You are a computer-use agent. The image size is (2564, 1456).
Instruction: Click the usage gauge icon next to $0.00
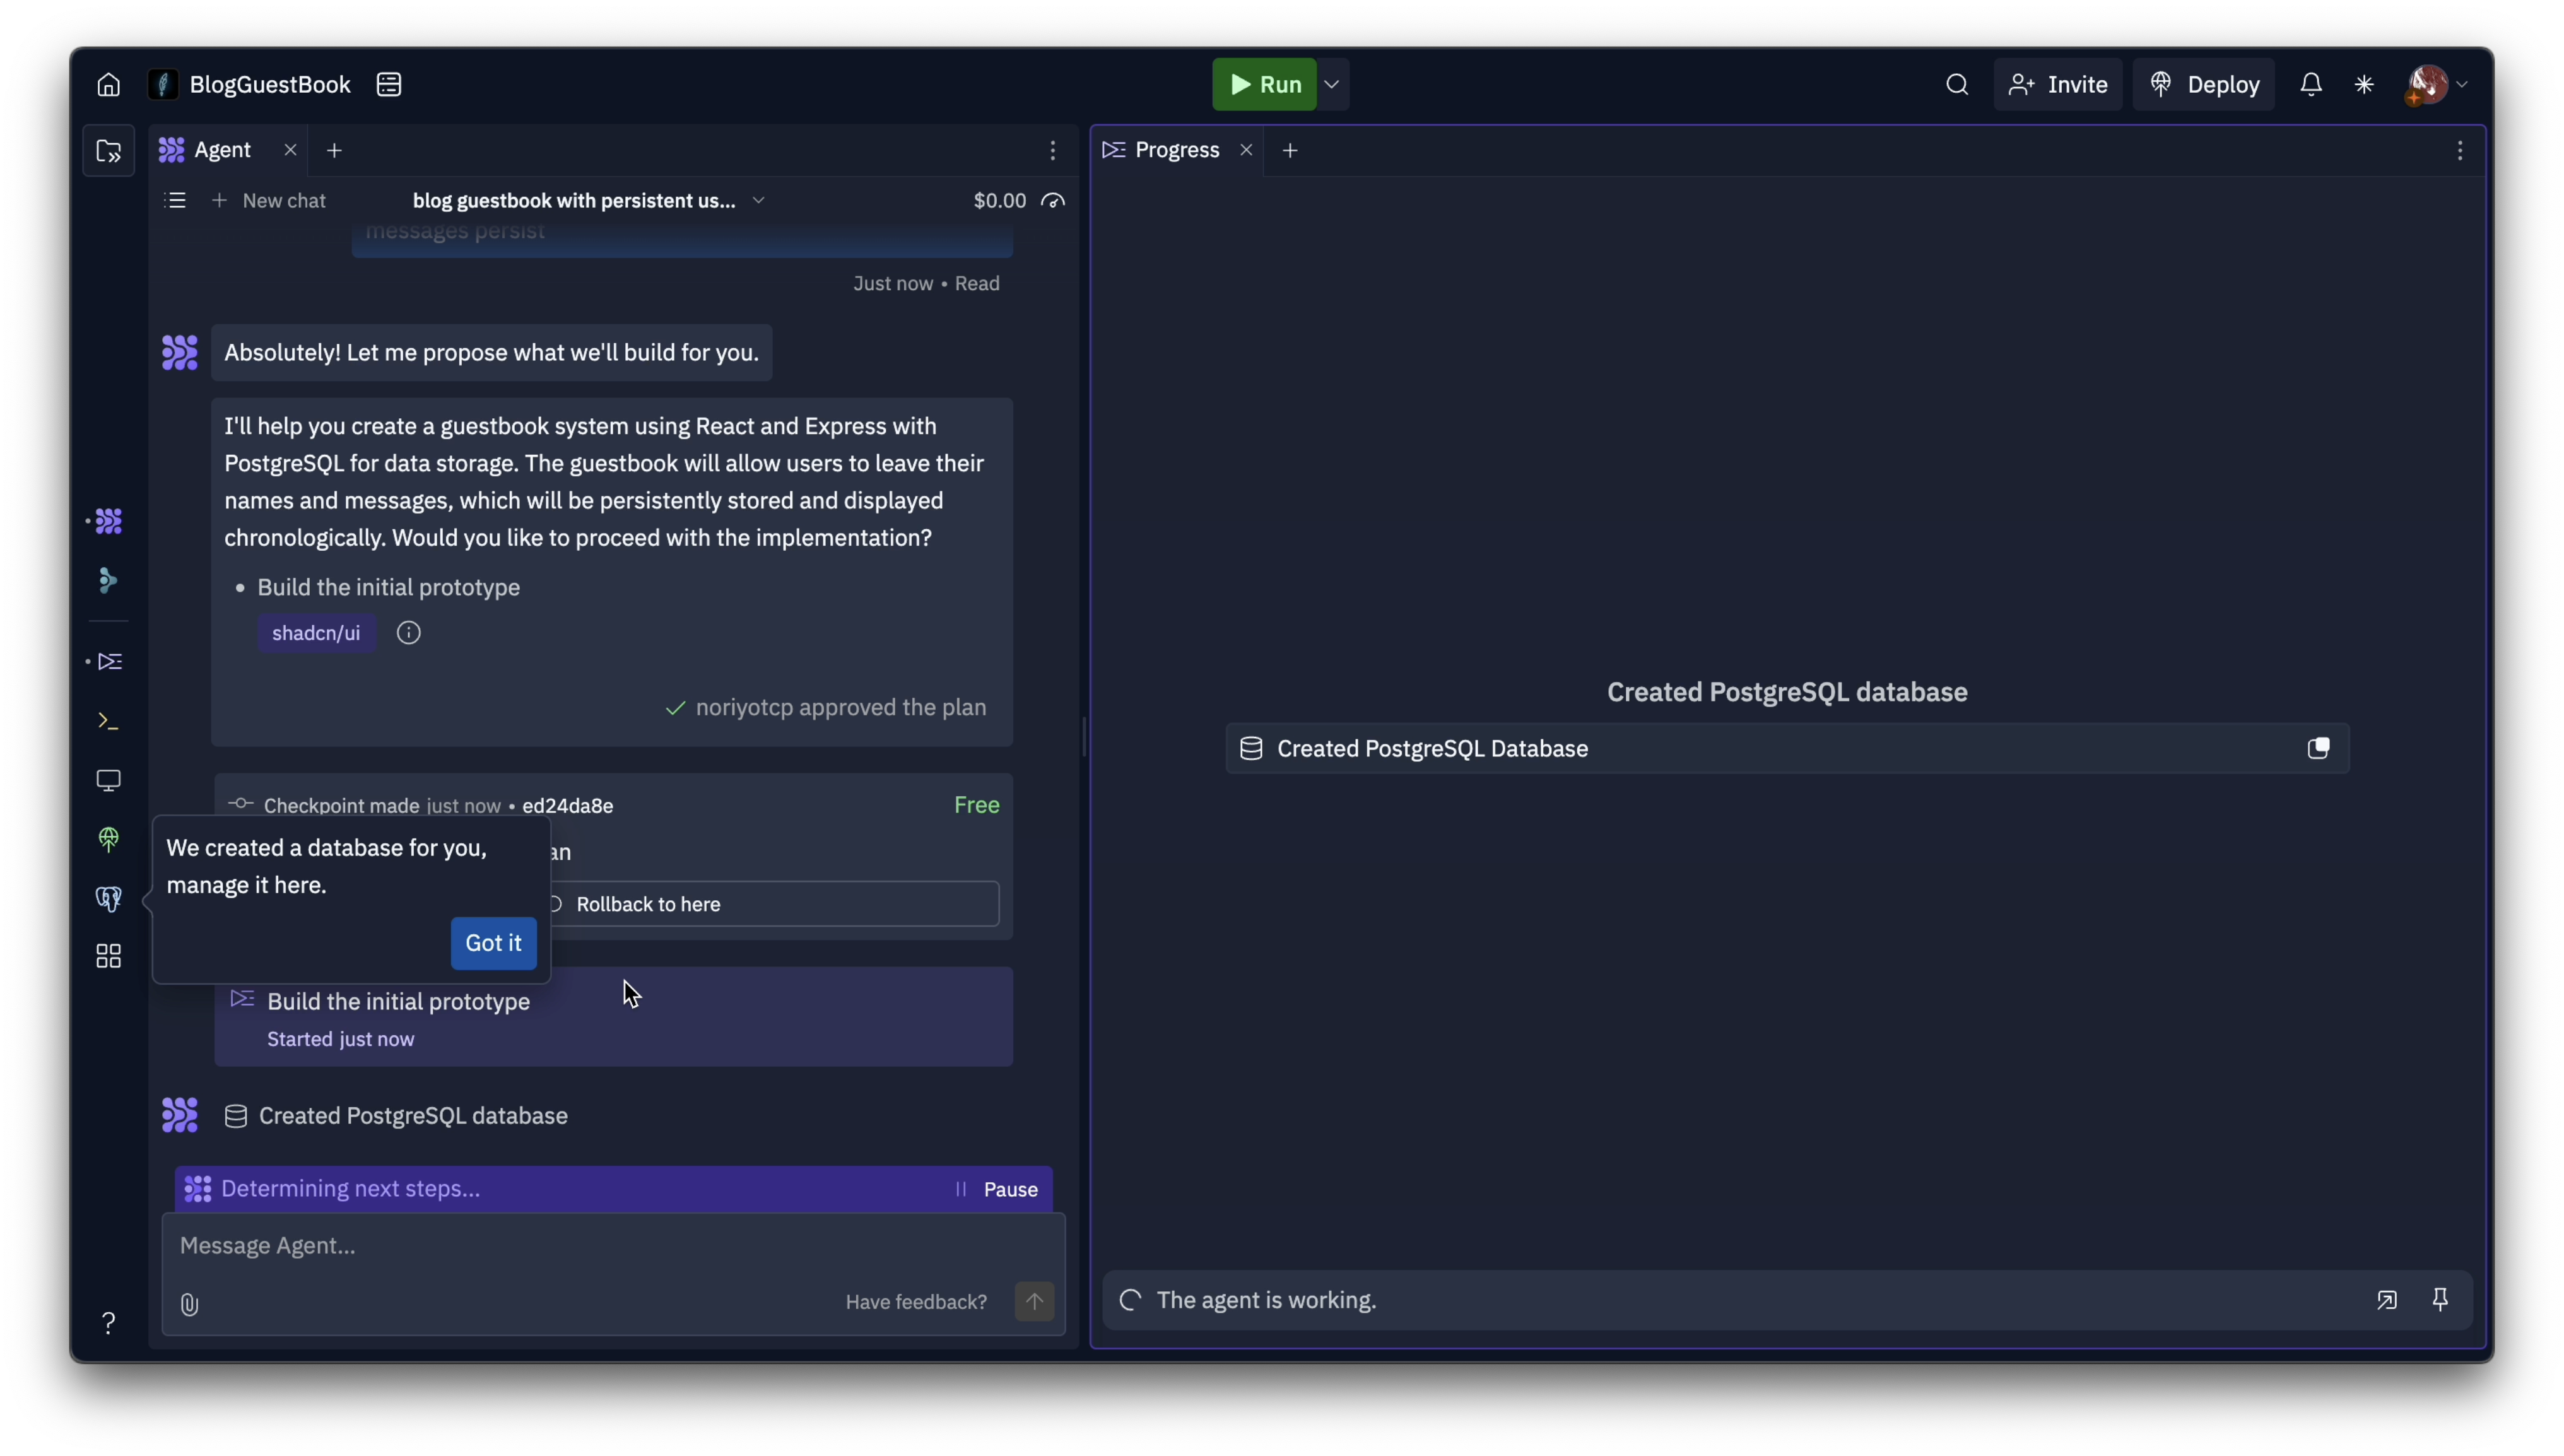[x=1052, y=201]
